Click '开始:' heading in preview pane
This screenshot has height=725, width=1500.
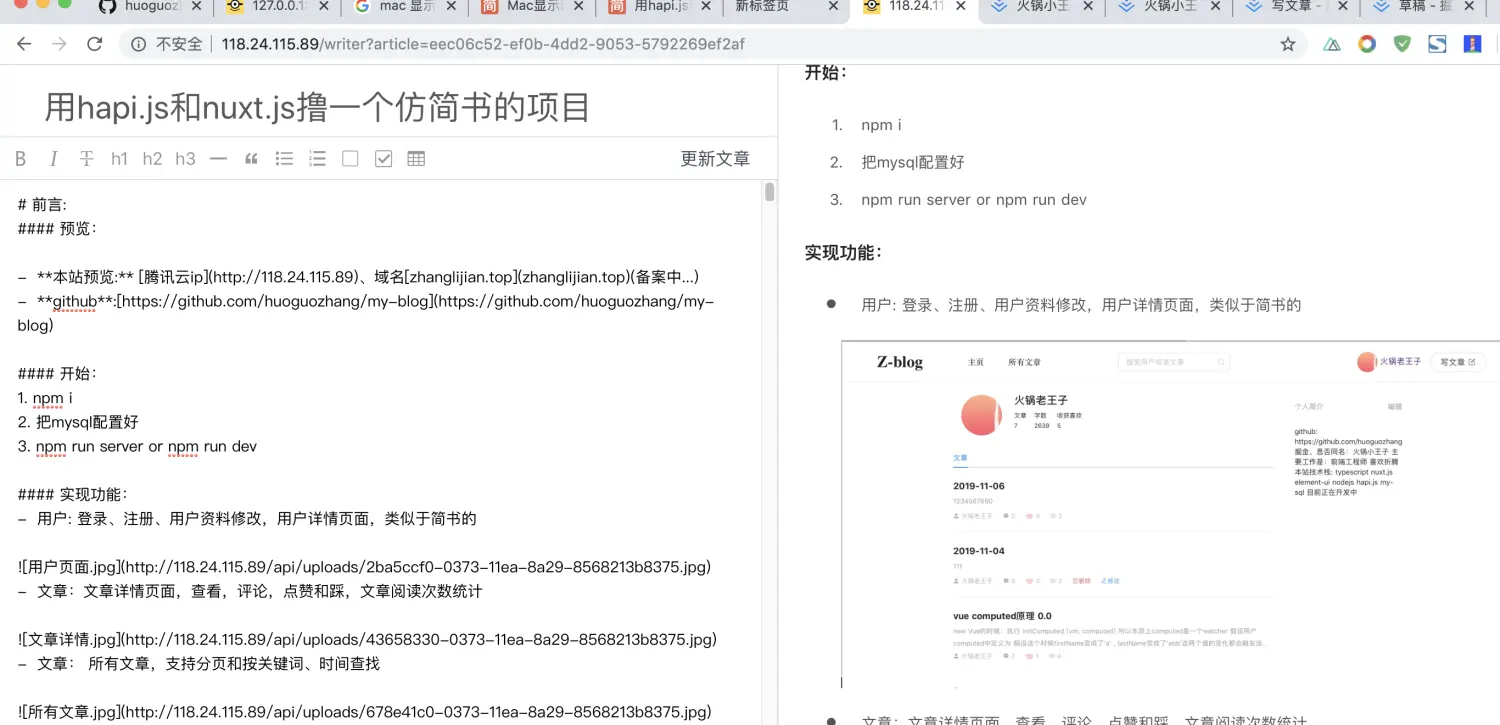(826, 72)
